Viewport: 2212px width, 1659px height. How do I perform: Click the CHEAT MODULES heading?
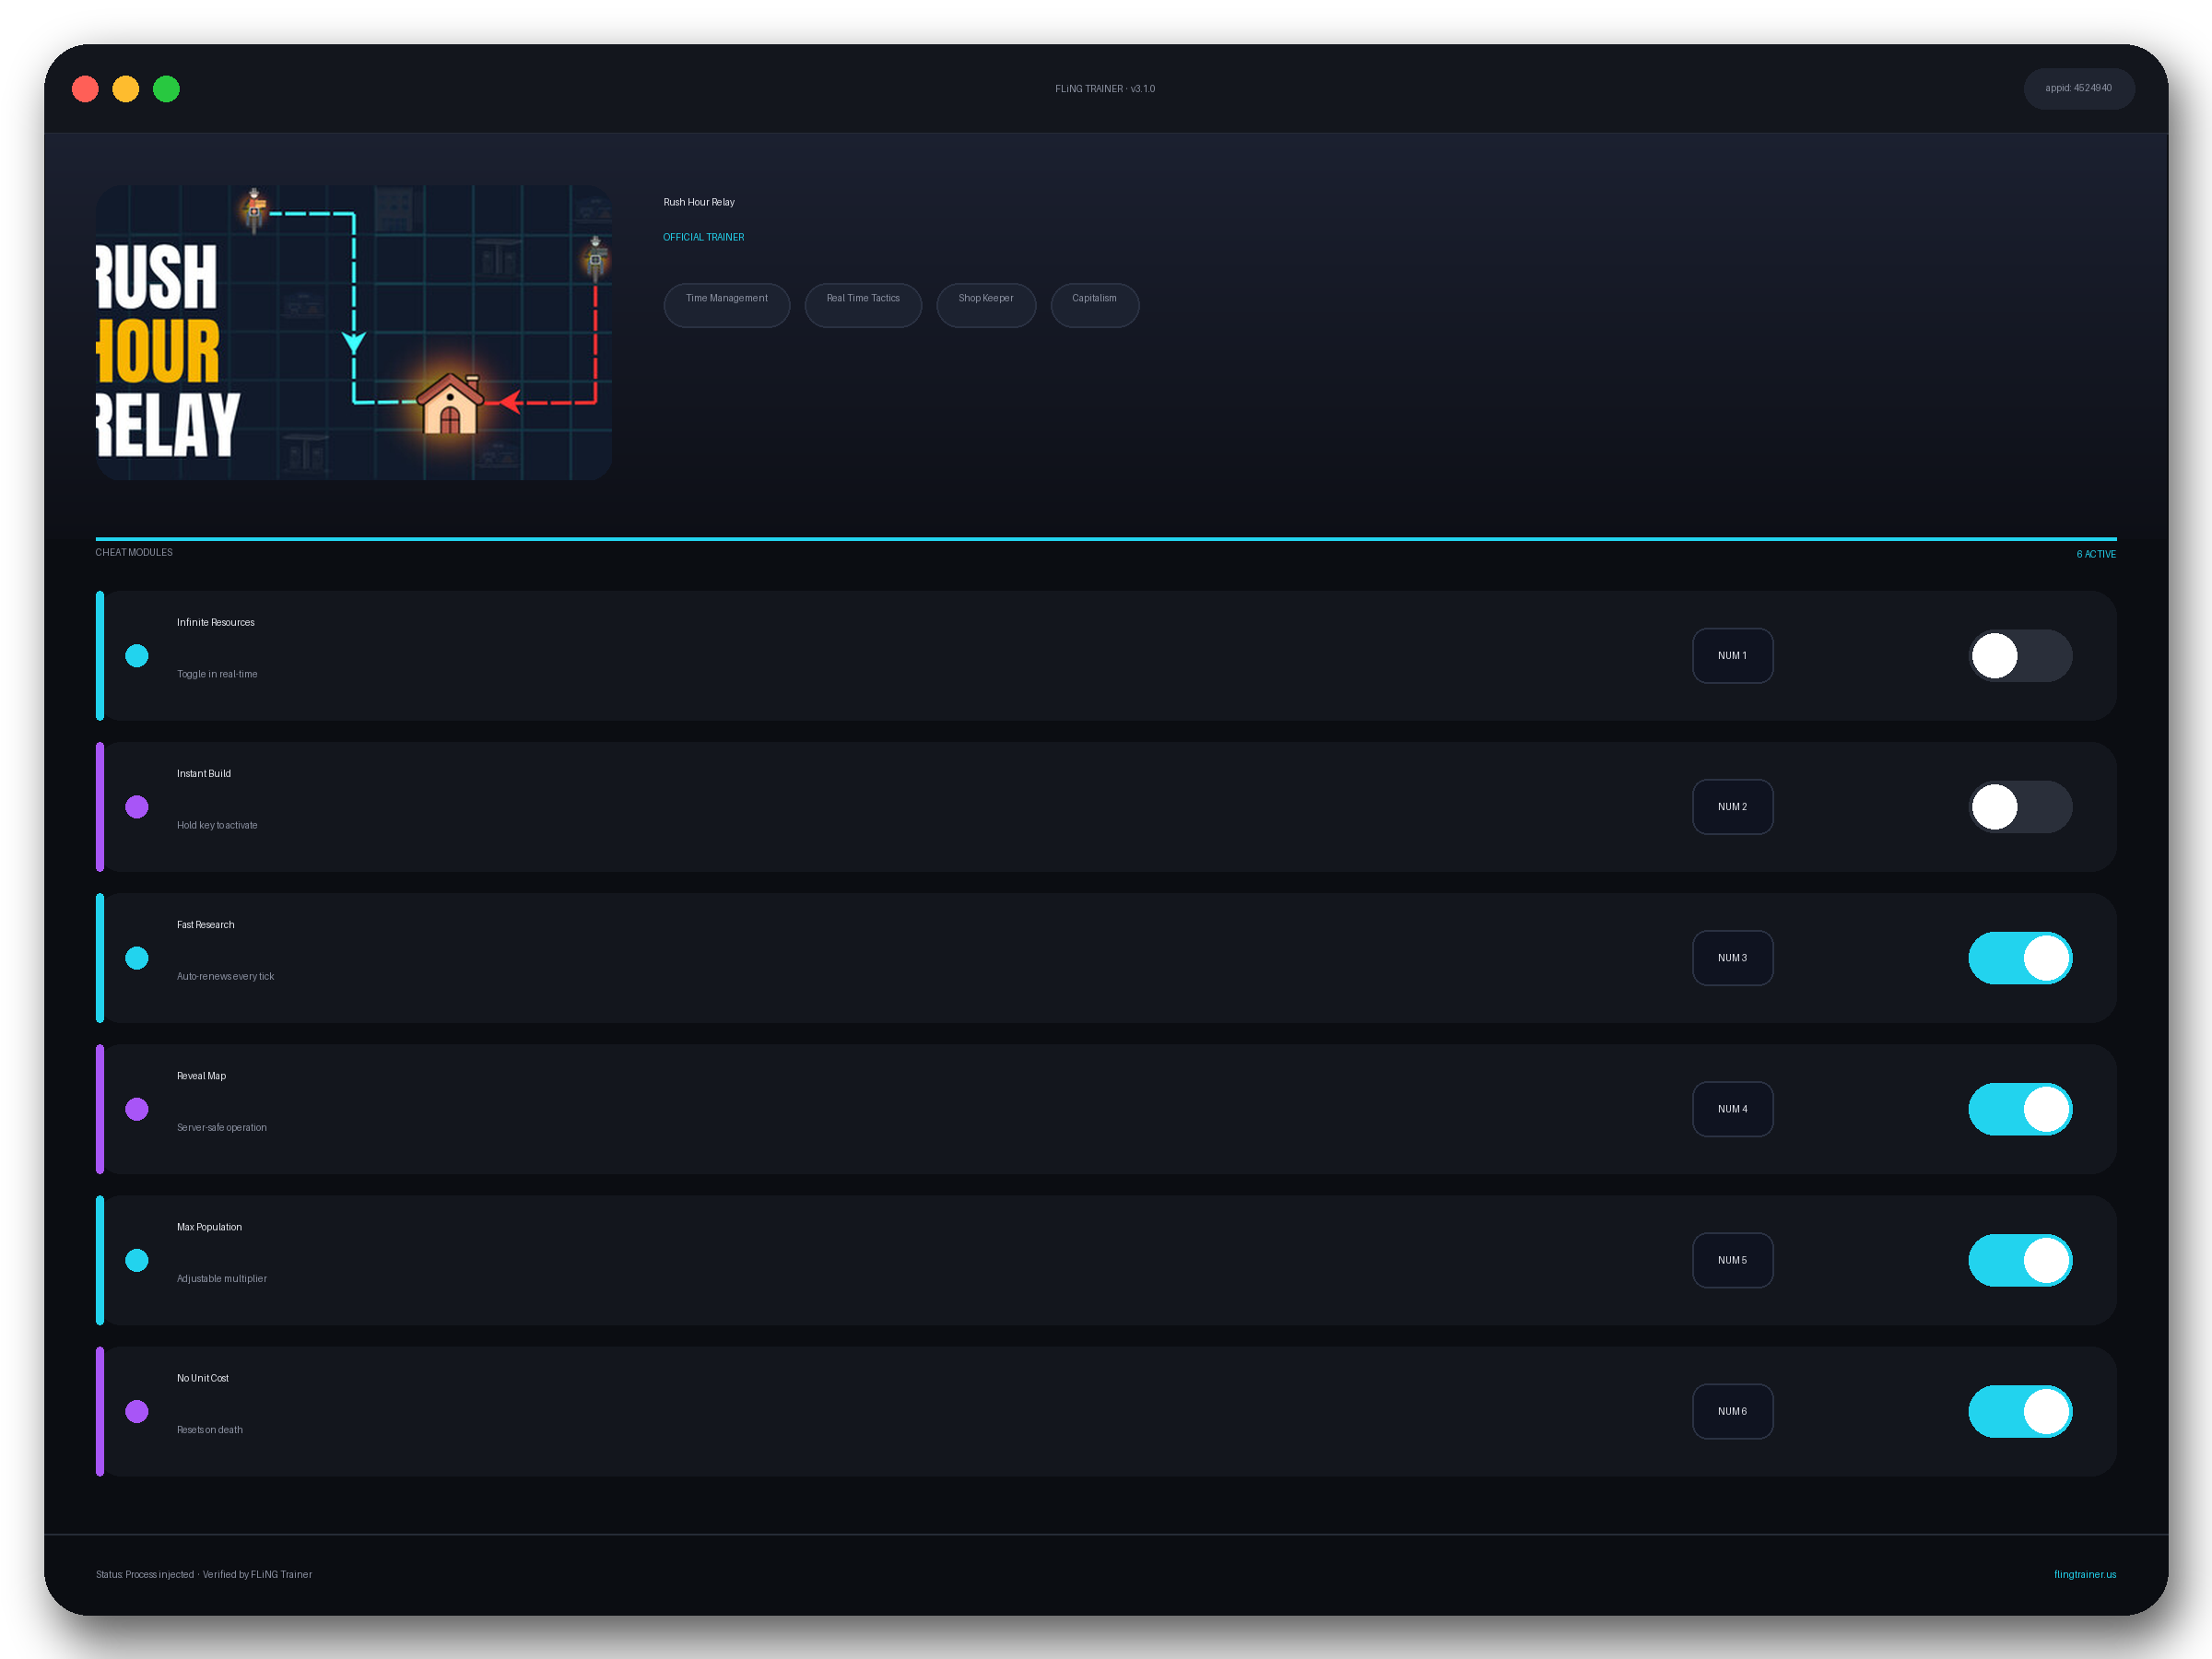click(134, 552)
